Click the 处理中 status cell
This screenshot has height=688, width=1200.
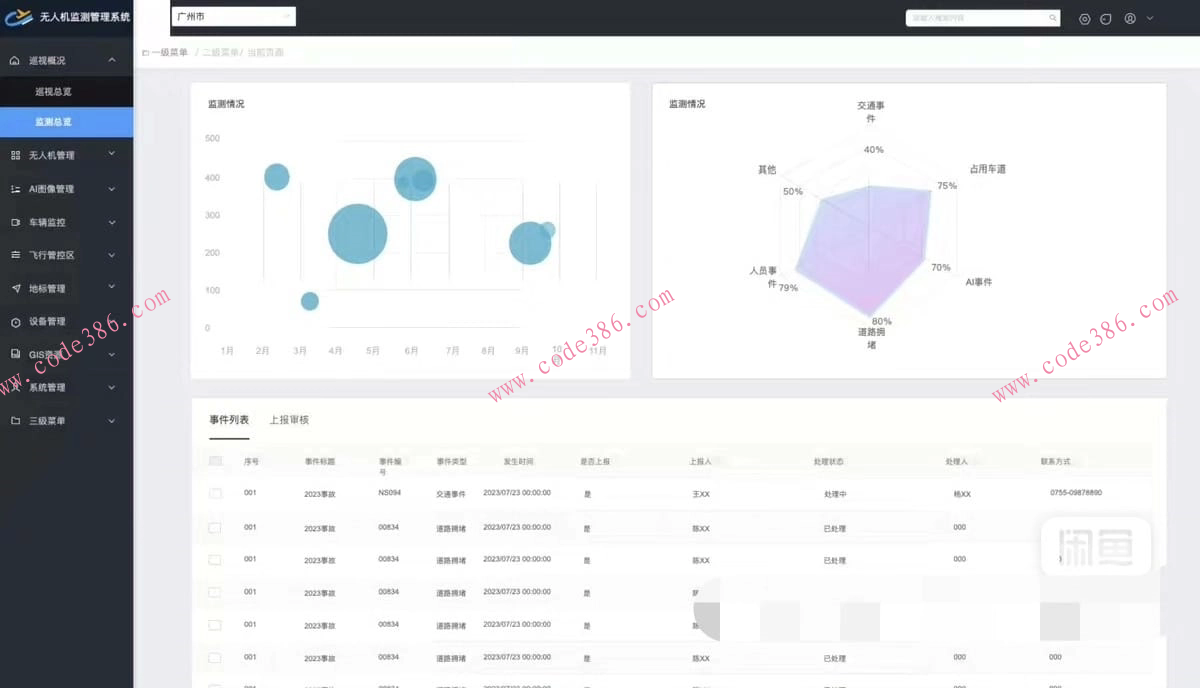pyautogui.click(x=835, y=494)
